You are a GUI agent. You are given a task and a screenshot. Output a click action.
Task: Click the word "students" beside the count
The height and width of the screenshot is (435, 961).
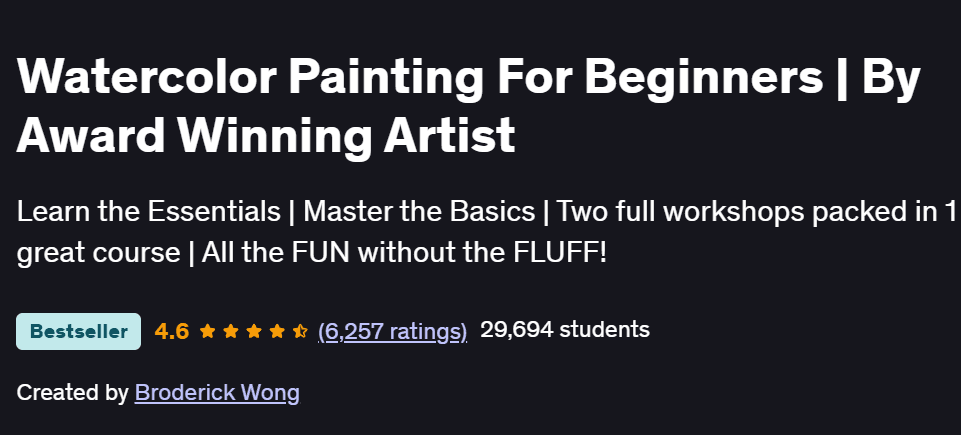(604, 330)
